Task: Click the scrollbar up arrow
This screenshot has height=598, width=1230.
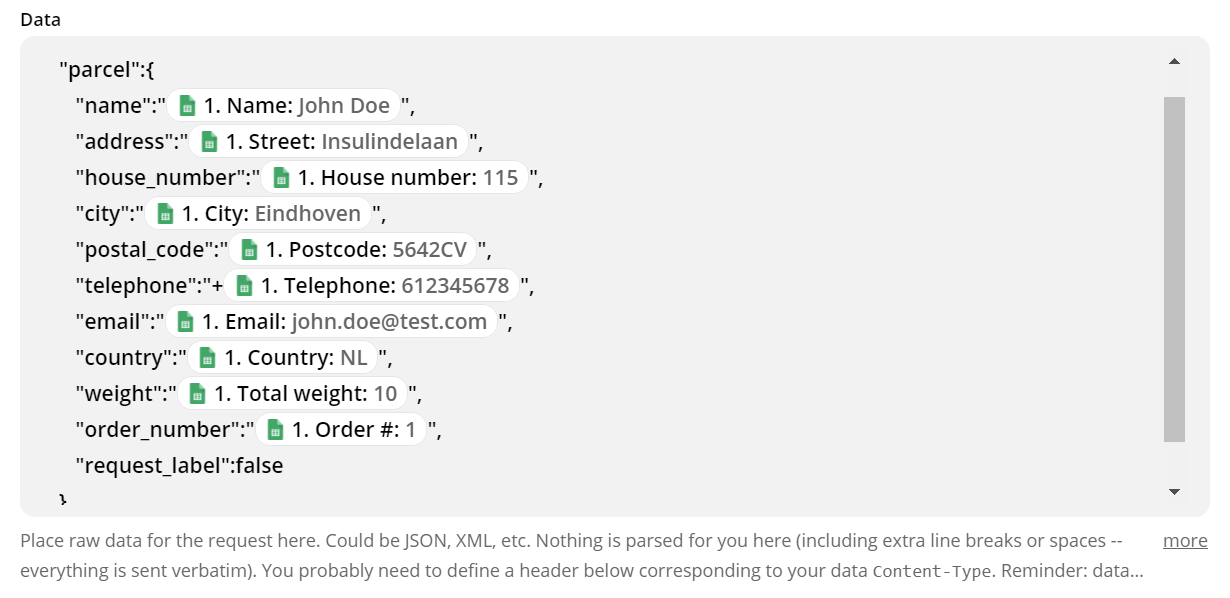Action: pos(1174,62)
